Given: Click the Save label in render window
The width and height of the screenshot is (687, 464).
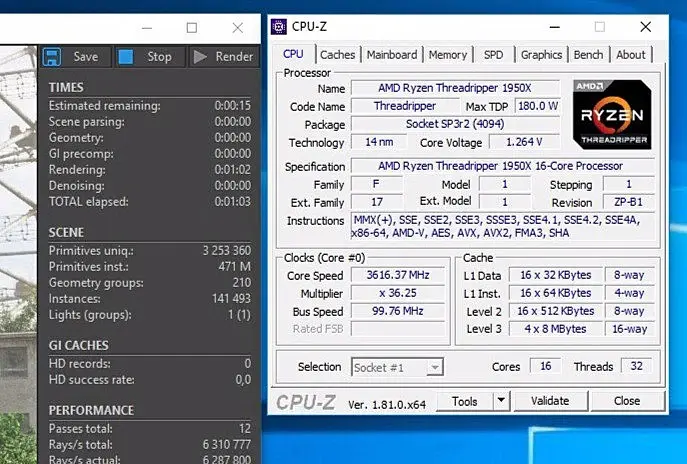Looking at the screenshot, I should tap(86, 57).
